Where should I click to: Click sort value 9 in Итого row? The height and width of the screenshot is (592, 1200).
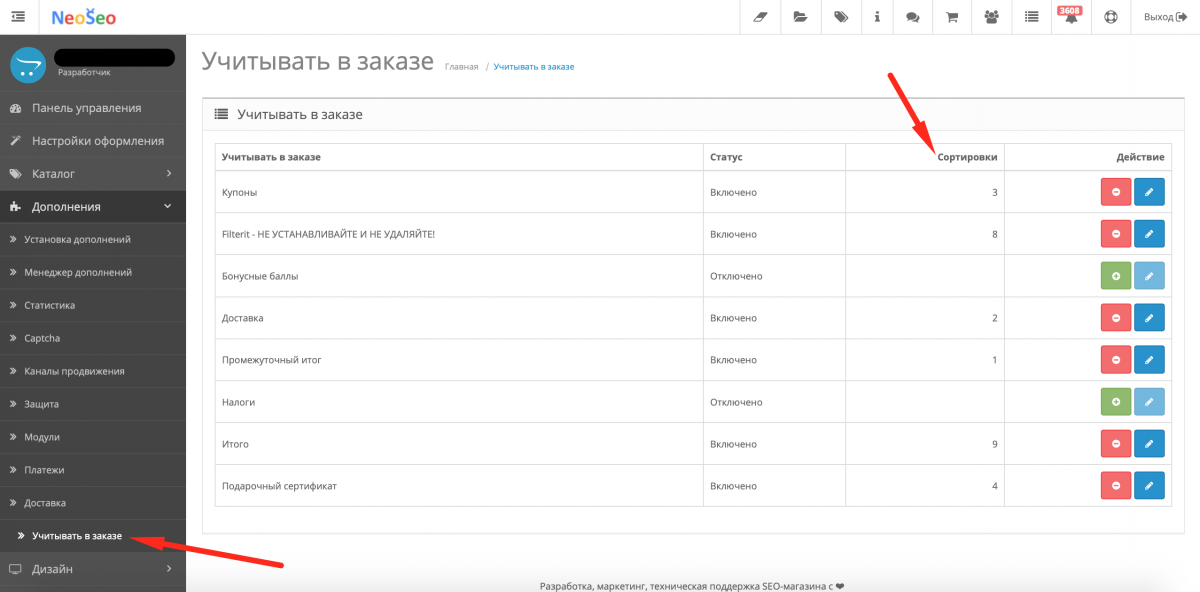tap(995, 444)
